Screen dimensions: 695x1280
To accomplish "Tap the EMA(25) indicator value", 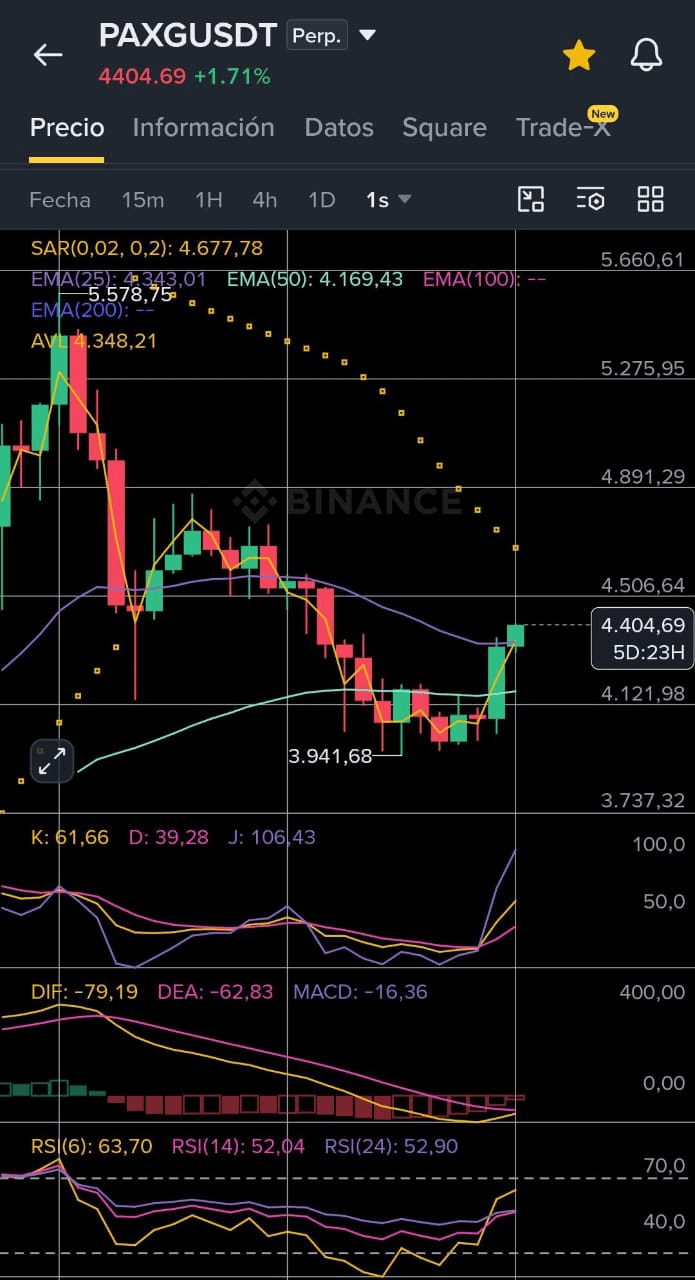I will coord(119,279).
